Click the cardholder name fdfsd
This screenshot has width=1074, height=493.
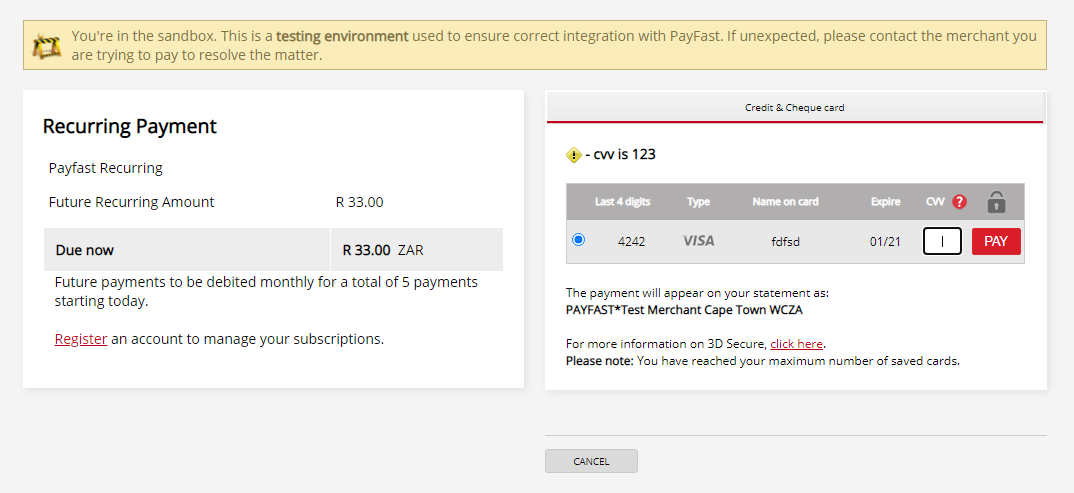(785, 242)
